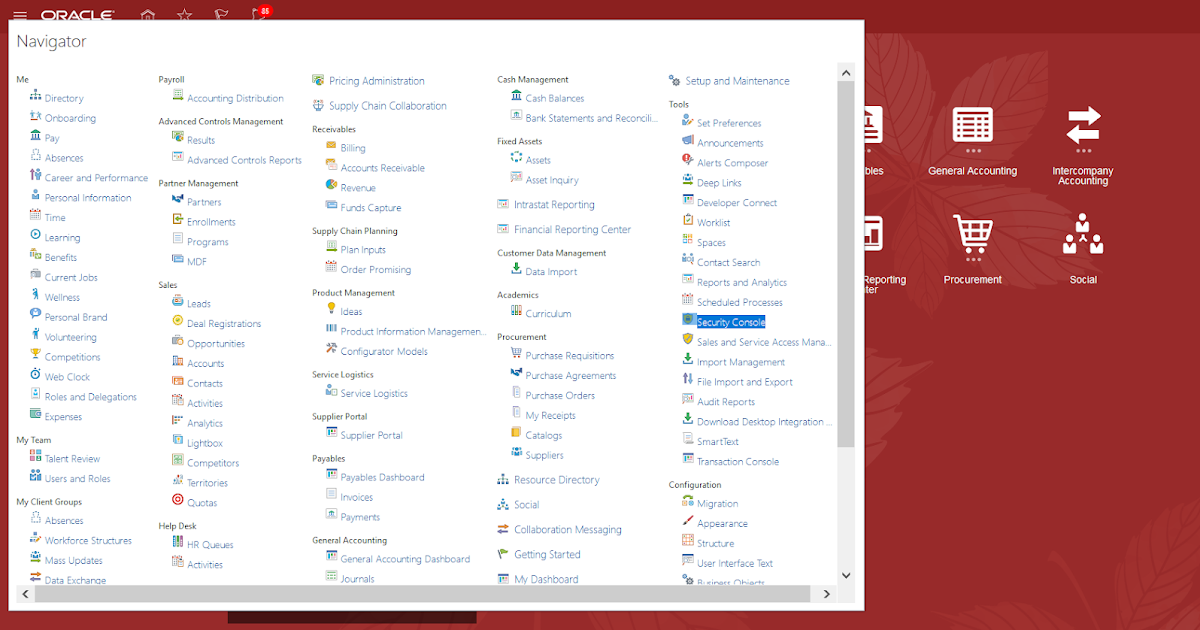Screen dimensions: 1200x630
Task: Click the scrollbar down arrow
Action: click(x=846, y=575)
